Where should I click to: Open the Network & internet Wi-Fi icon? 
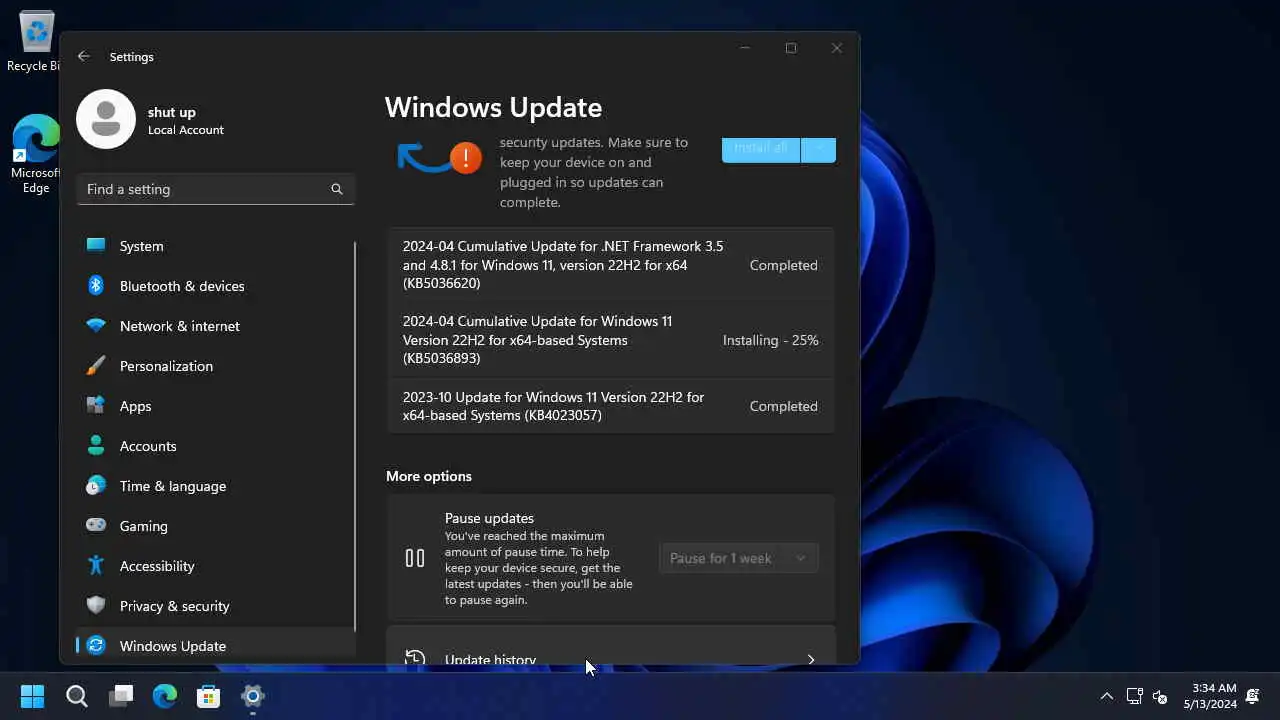tap(96, 325)
